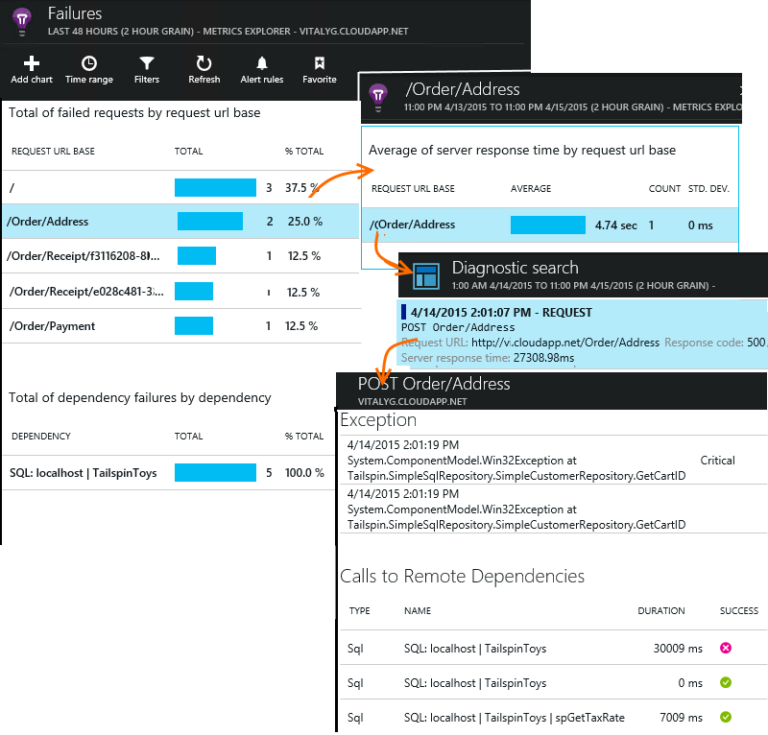This screenshot has height=735, width=768.
Task: Open the spGetTaxRate SQL dependency call
Action: point(553,717)
